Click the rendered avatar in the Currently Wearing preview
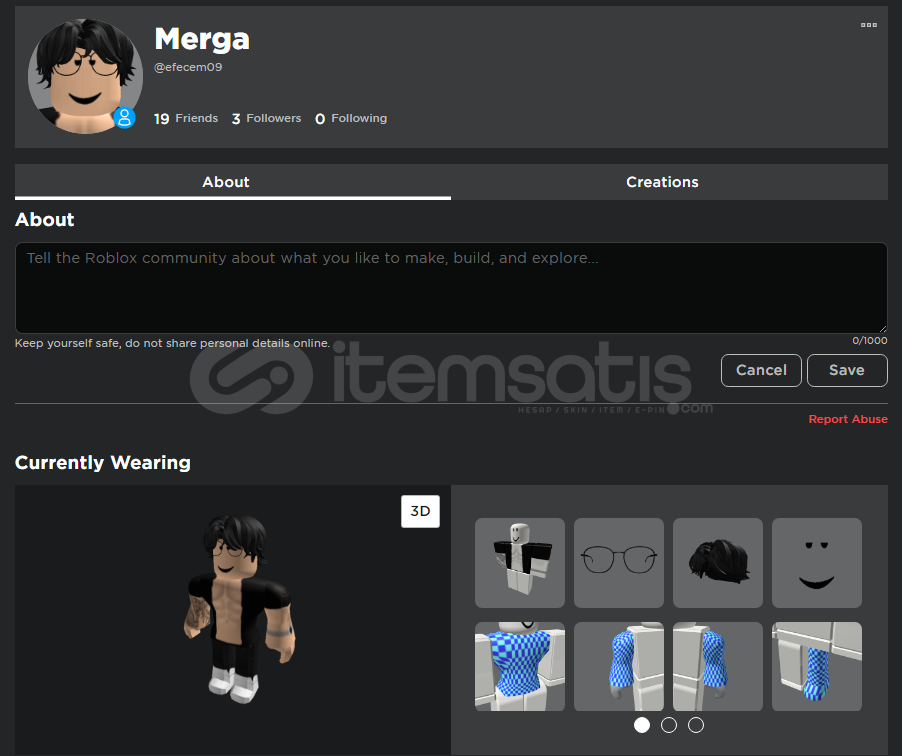 coord(239,608)
